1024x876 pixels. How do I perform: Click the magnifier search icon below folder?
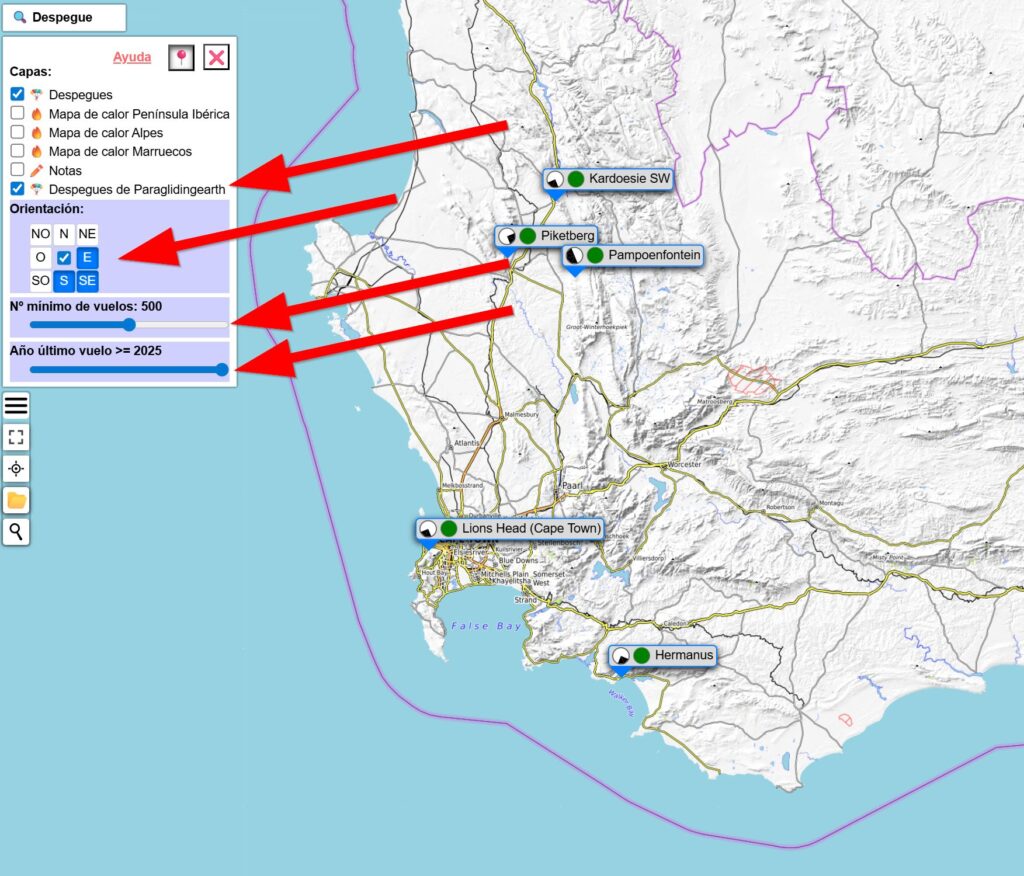(x=17, y=531)
